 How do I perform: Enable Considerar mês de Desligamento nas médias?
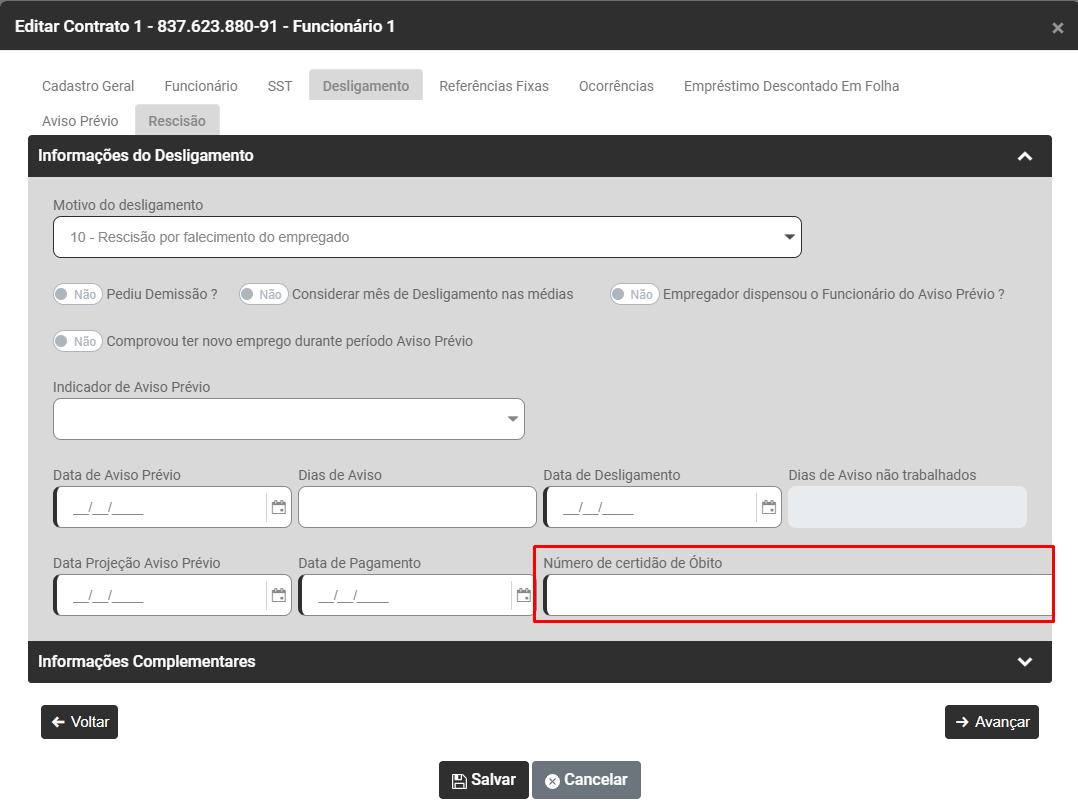click(263, 295)
